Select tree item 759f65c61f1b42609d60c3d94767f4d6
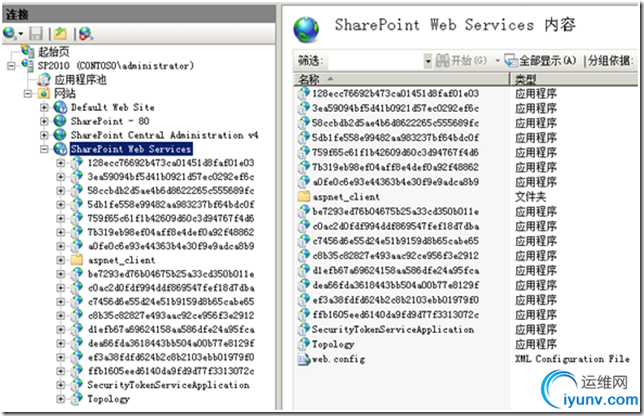 tap(171, 218)
